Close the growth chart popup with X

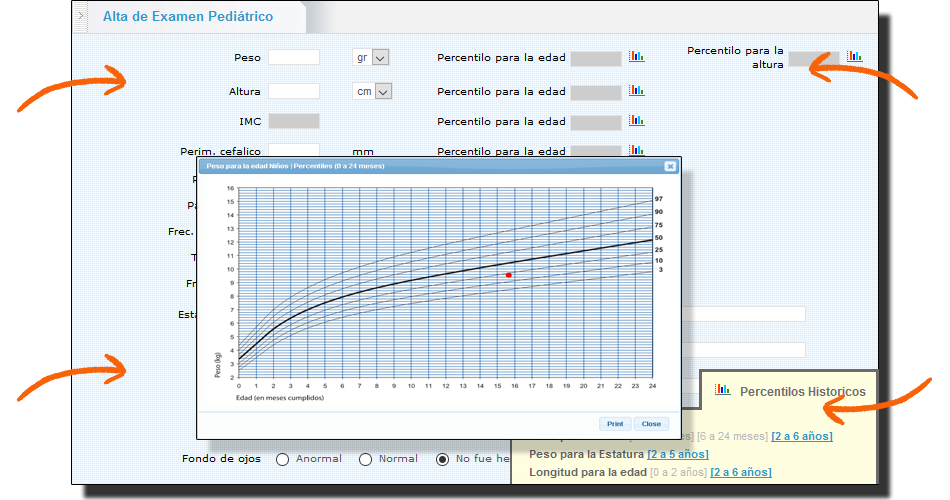pyautogui.click(x=670, y=166)
